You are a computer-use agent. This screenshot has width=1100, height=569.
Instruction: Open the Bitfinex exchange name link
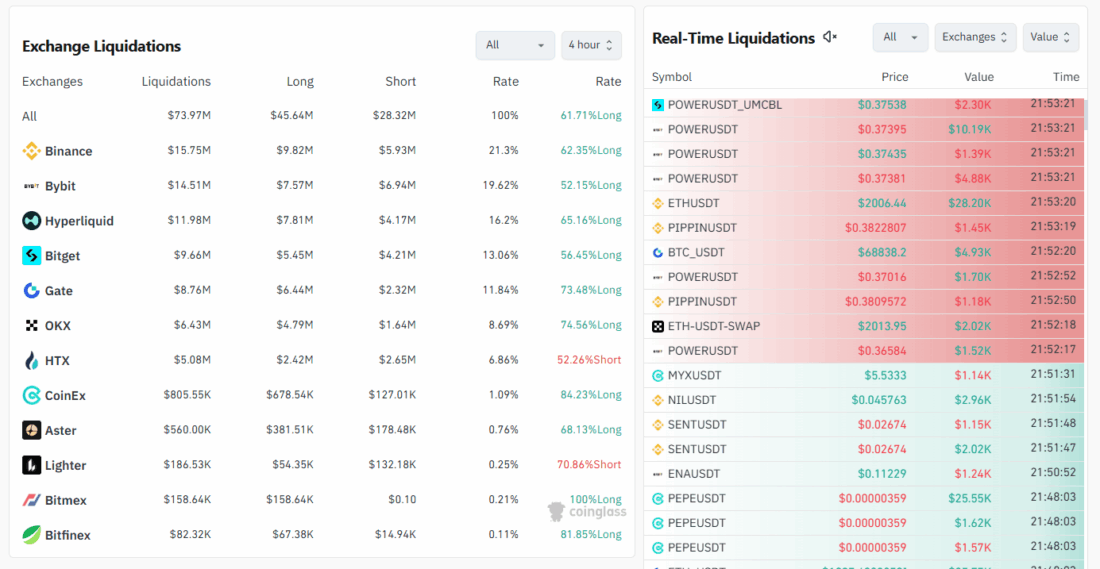coord(68,535)
